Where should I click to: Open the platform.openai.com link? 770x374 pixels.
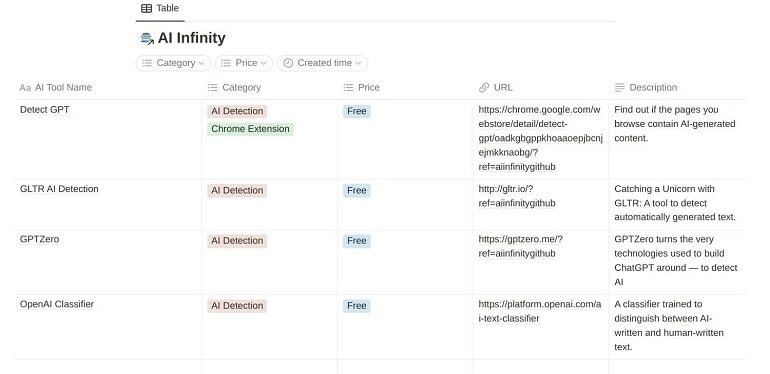click(540, 311)
